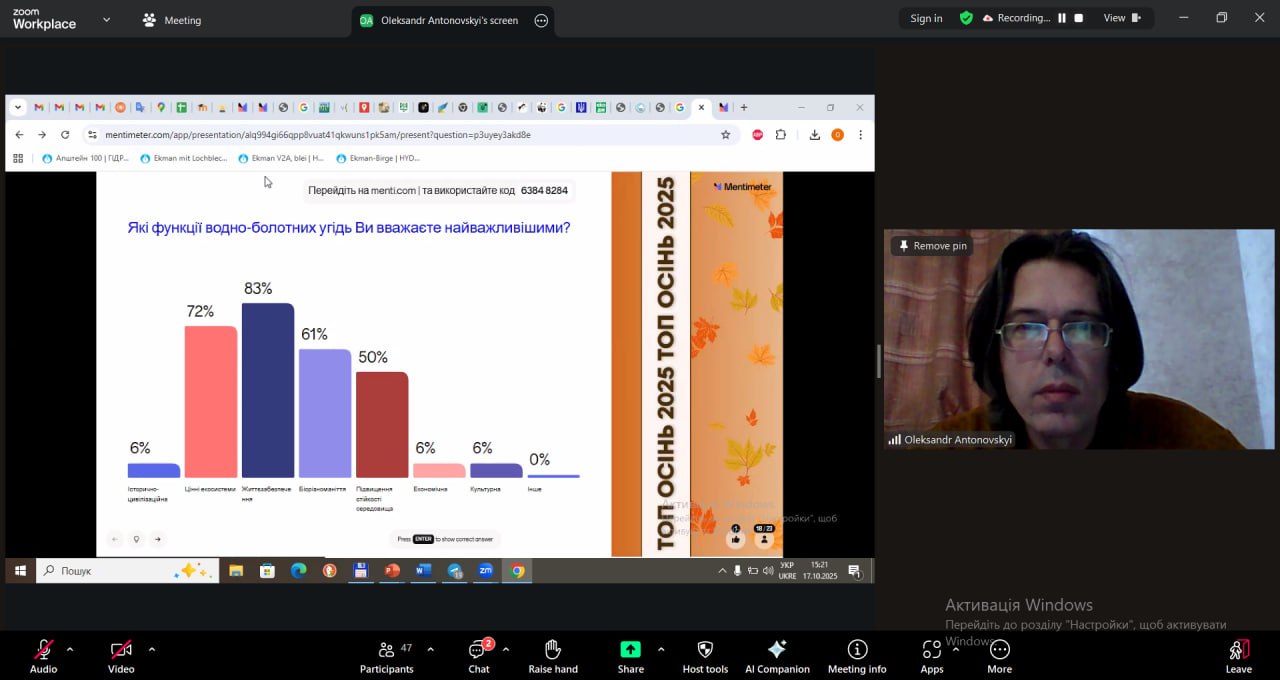Open Host tools
Viewport: 1280px width, 680px height.
click(705, 656)
